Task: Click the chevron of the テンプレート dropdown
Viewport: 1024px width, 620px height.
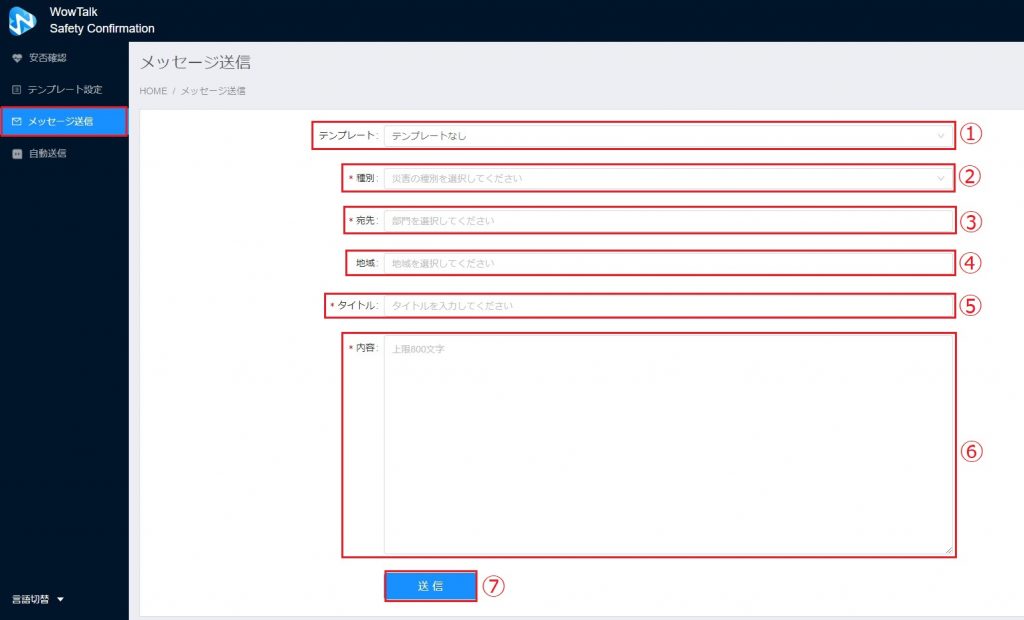Action: 940,136
